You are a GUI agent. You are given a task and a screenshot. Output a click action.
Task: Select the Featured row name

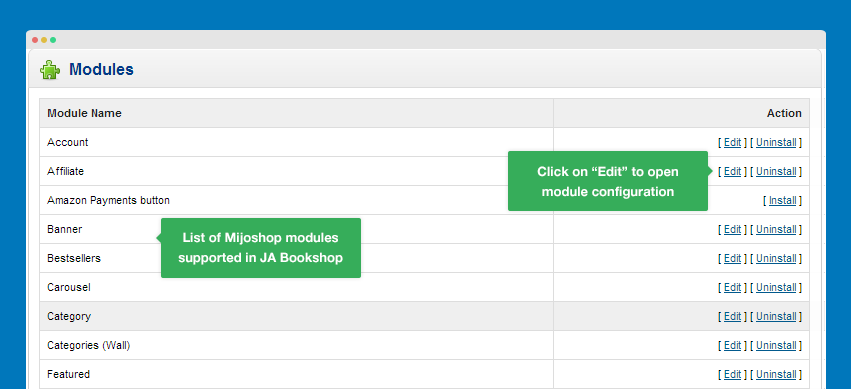coord(68,374)
